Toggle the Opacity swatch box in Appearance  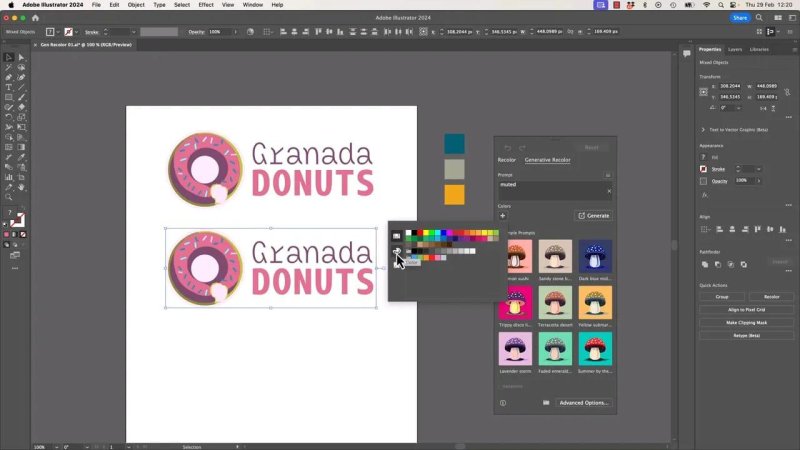coord(704,181)
